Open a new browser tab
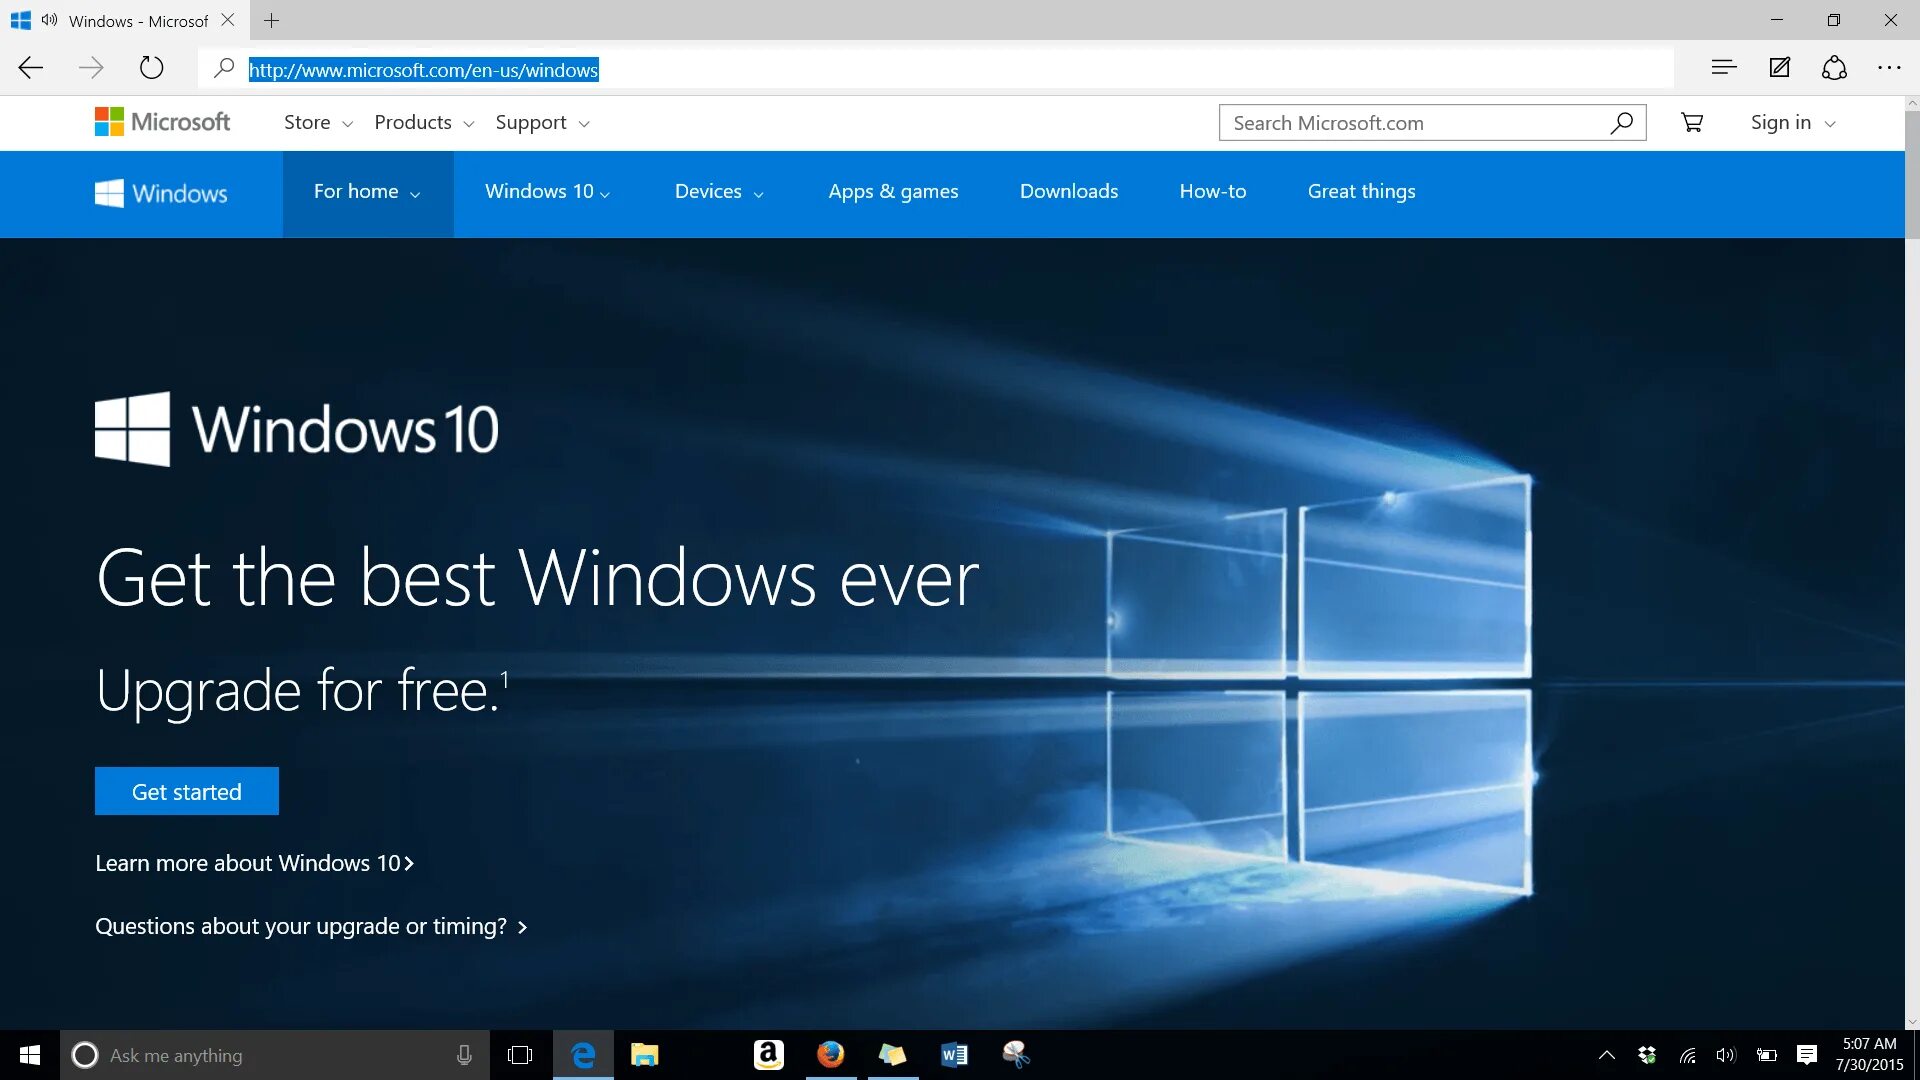Screen dimensions: 1920x1080 (271, 20)
